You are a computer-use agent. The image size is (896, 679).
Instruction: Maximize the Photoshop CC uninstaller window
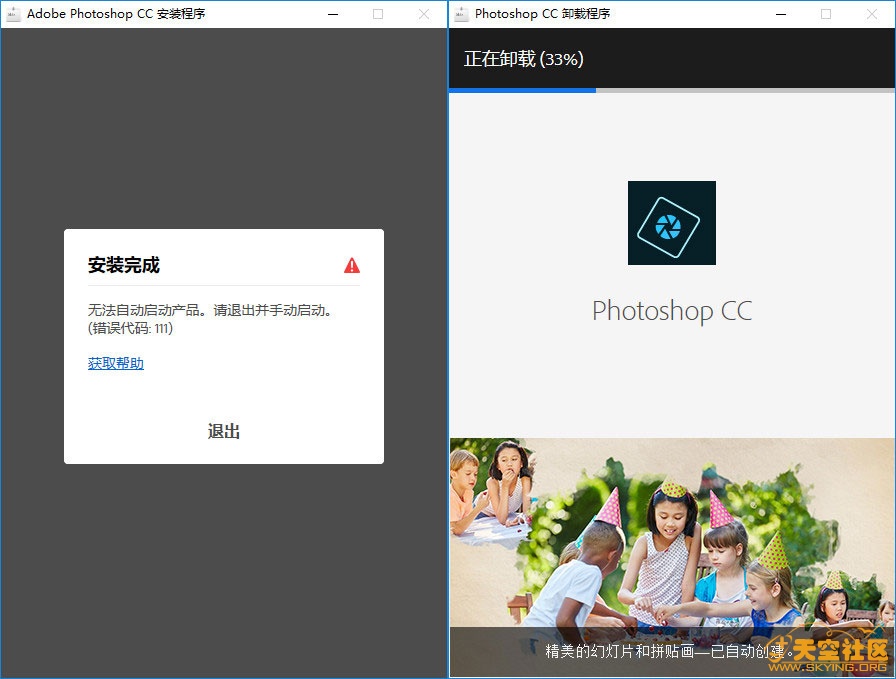click(826, 14)
